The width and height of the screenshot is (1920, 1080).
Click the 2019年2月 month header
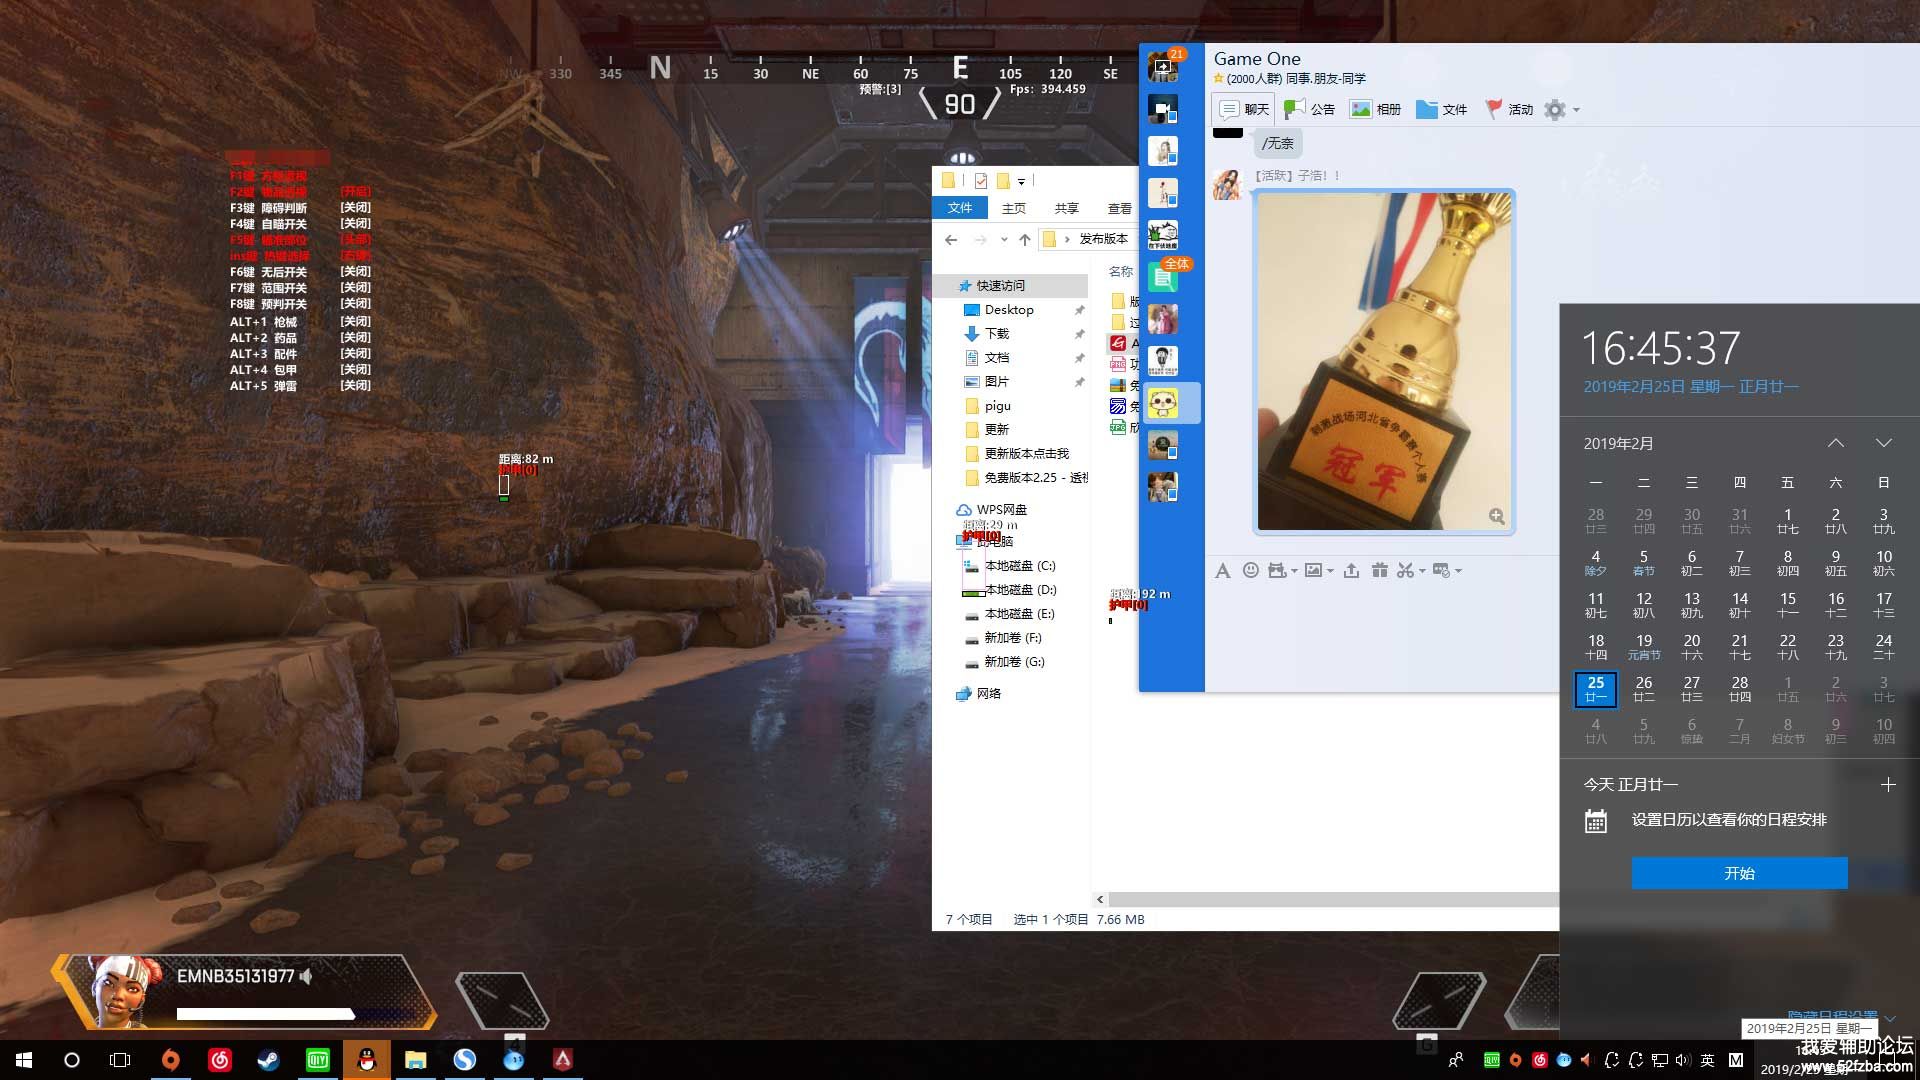[1618, 443]
